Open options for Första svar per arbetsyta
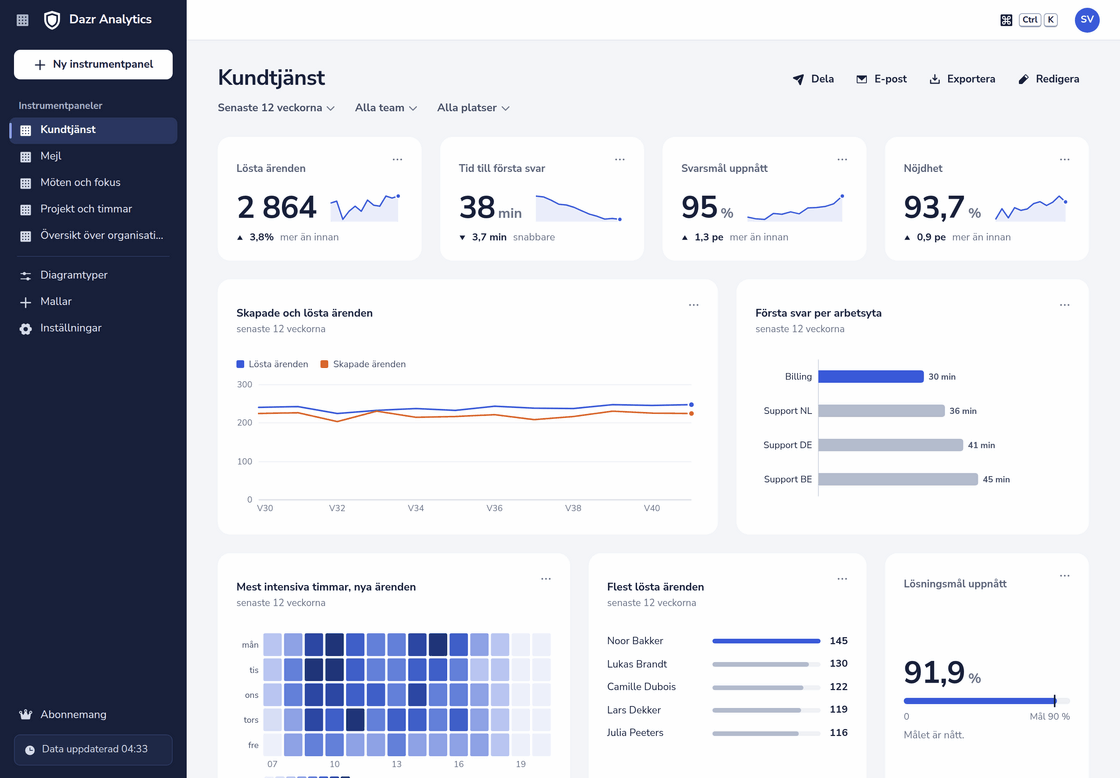Screen dimensions: 1120x778 click(x=1064, y=305)
